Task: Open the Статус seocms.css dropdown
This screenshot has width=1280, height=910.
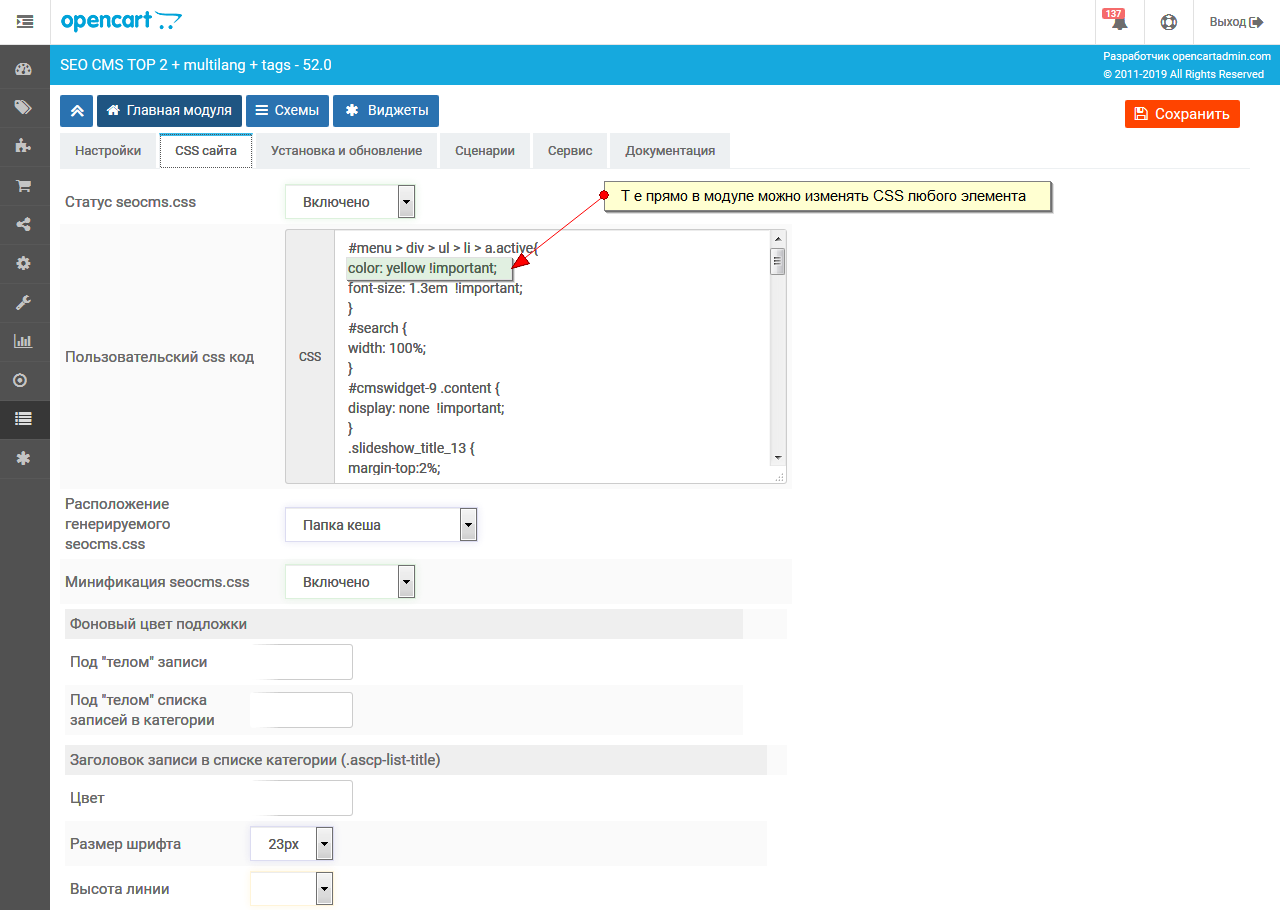Action: click(350, 202)
